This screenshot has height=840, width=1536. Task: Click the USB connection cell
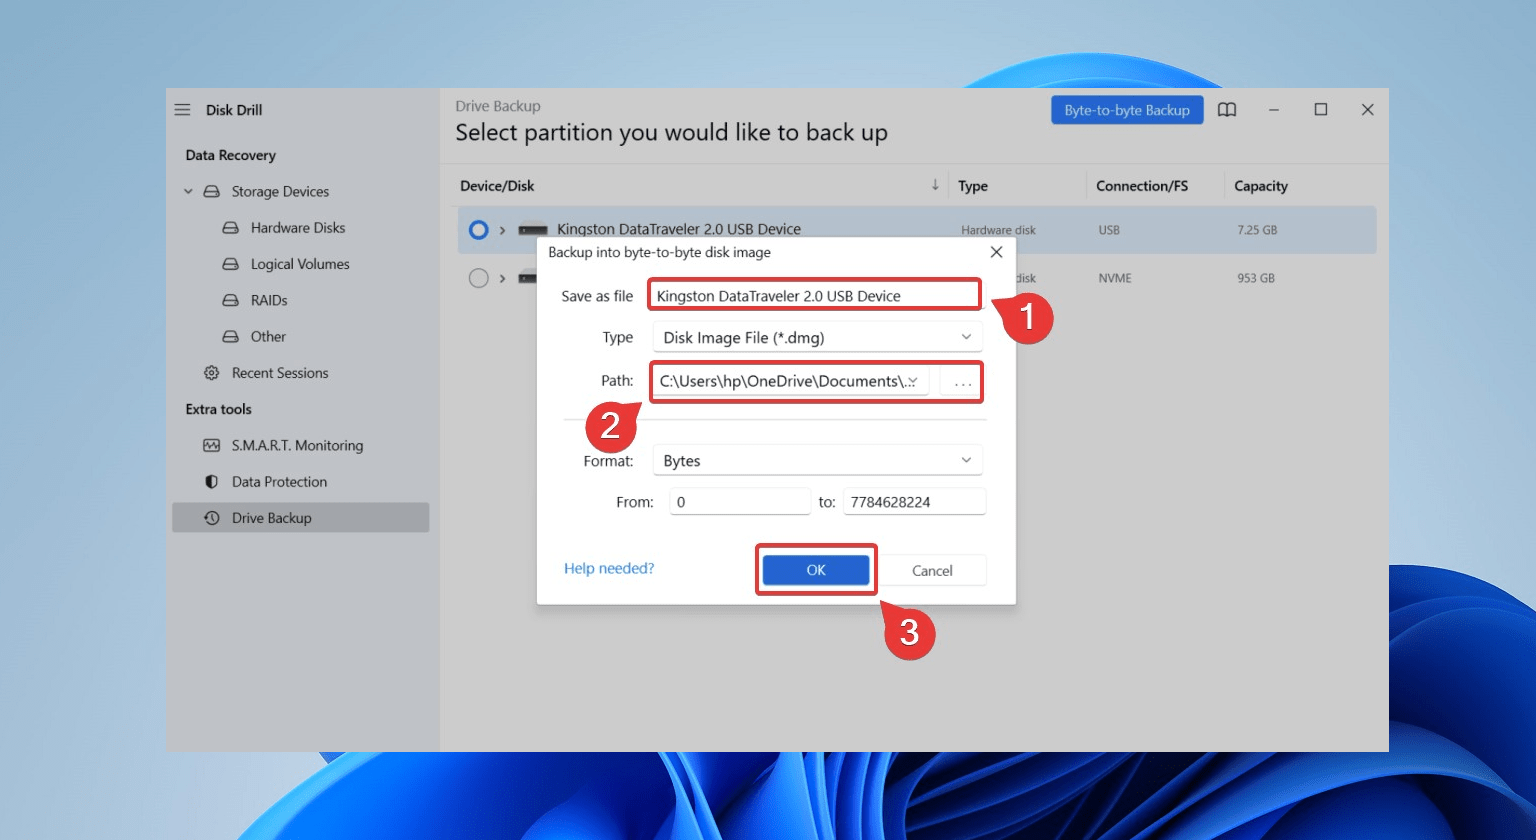pos(1109,230)
